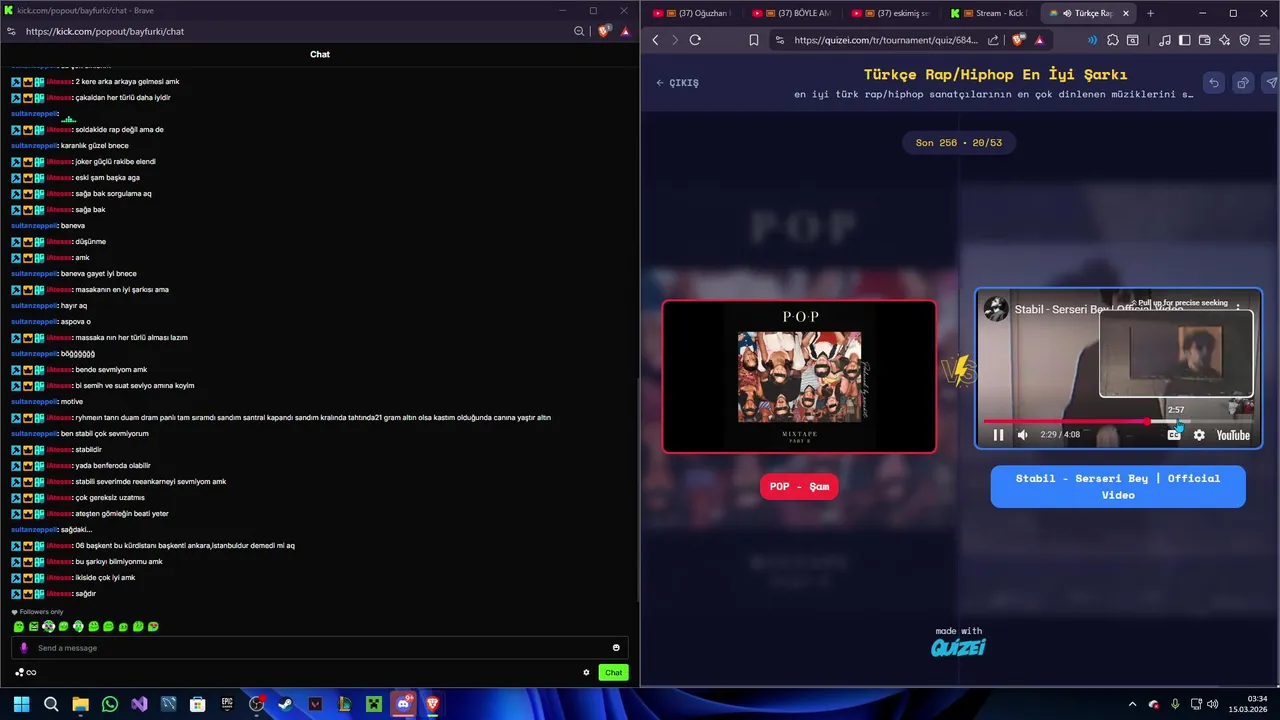Image resolution: width=1280 pixels, height=720 pixels.
Task: Open Brave Shields in quizei window
Action: [x=1018, y=40]
